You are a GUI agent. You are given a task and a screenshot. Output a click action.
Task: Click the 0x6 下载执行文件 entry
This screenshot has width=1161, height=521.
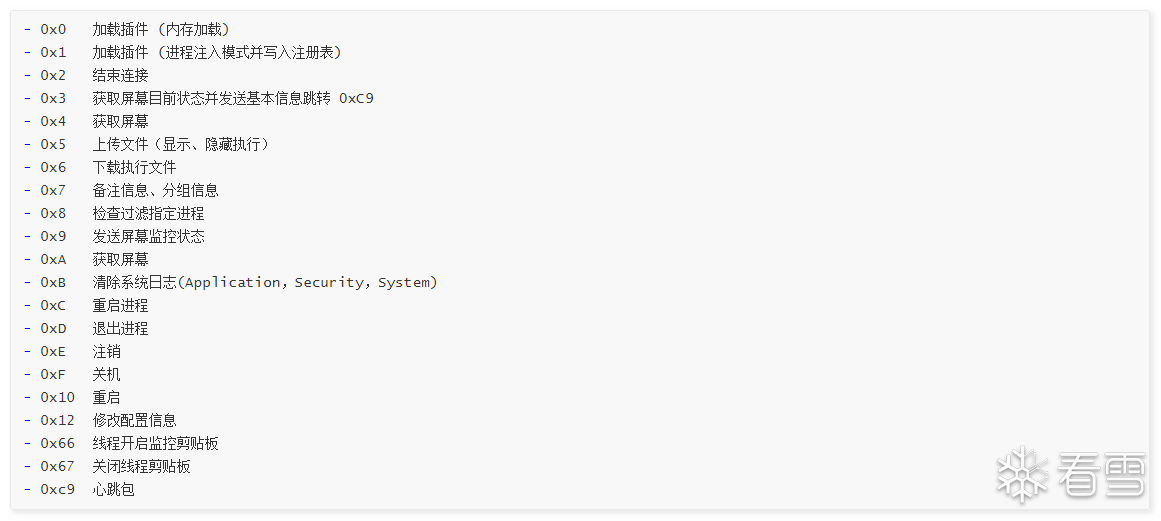(100, 167)
